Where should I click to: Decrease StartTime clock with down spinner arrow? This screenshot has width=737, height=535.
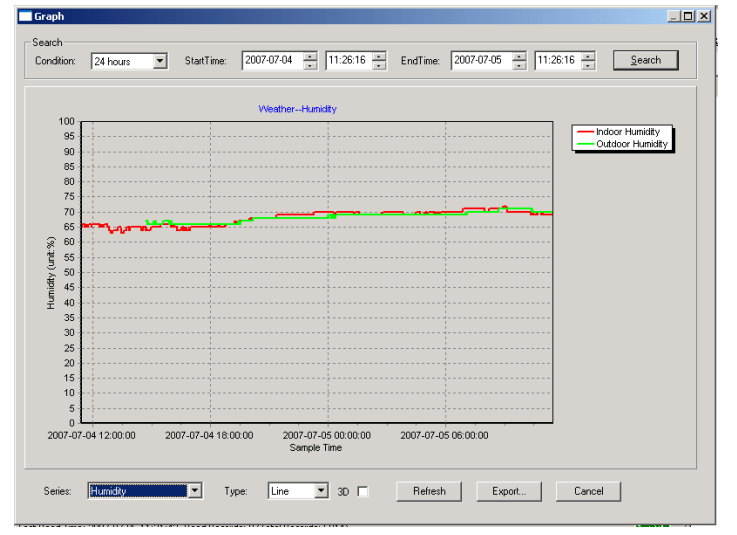(379, 65)
